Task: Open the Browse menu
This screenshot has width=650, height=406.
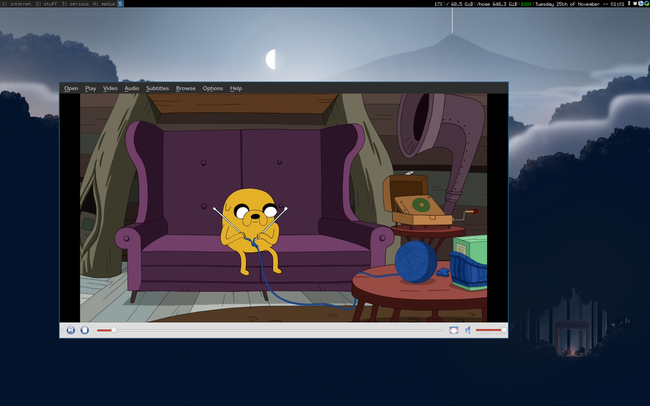Action: pyautogui.click(x=186, y=88)
